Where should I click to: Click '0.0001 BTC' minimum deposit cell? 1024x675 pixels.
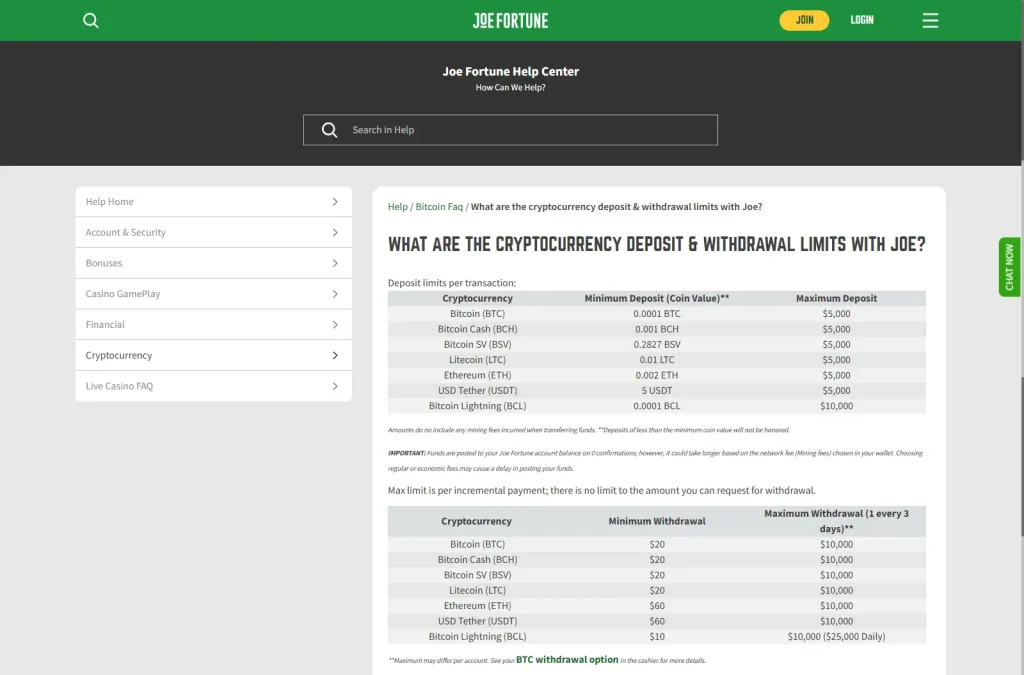point(656,313)
